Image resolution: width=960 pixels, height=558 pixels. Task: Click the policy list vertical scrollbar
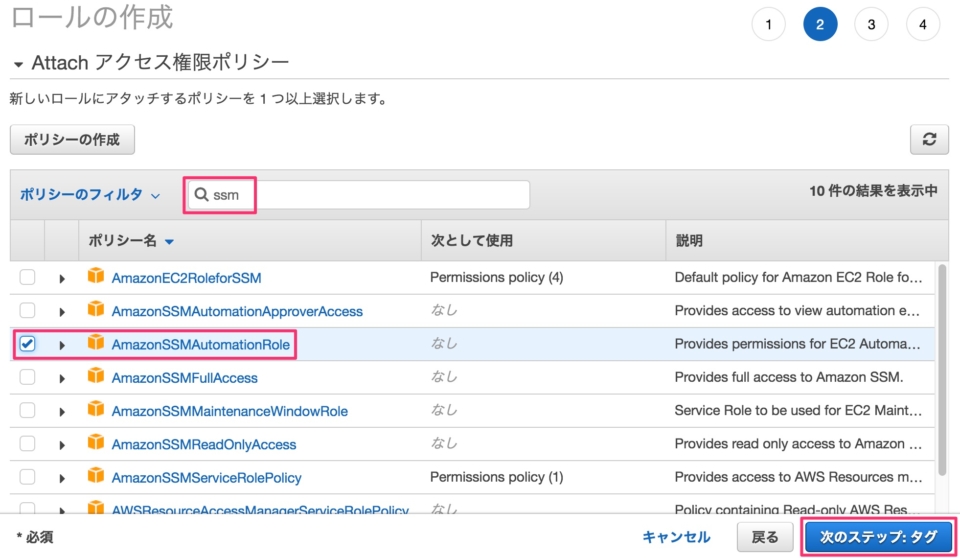(942, 369)
